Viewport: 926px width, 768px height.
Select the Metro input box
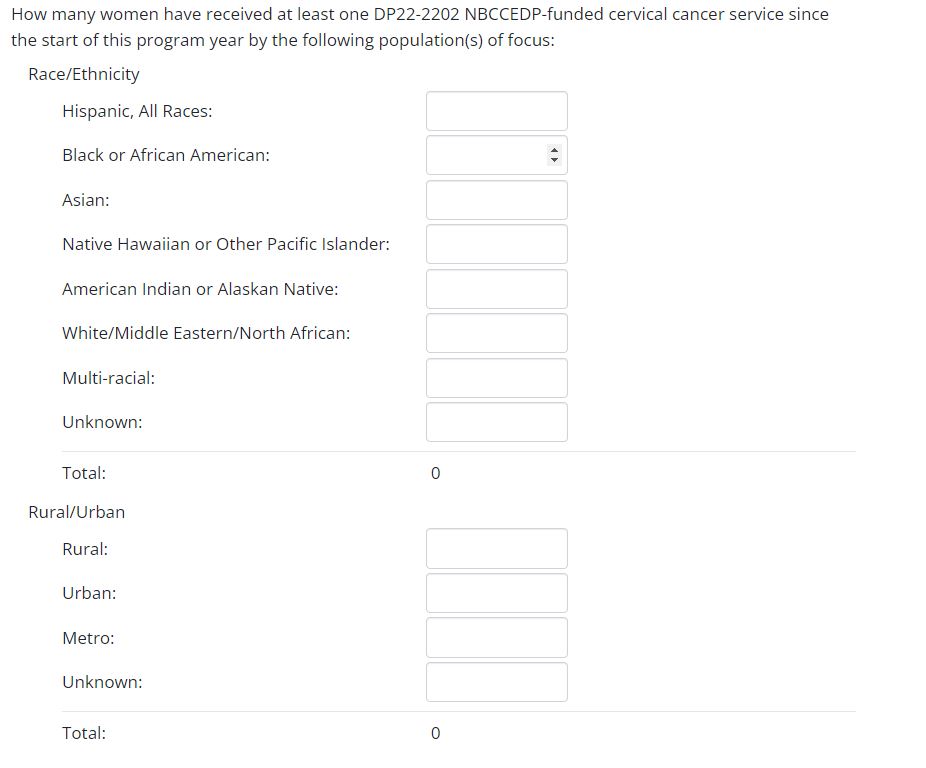pos(496,638)
